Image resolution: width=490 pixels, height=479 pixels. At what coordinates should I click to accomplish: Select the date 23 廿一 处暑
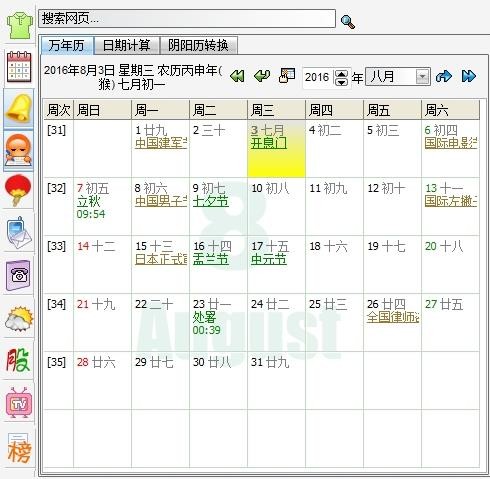218,323
